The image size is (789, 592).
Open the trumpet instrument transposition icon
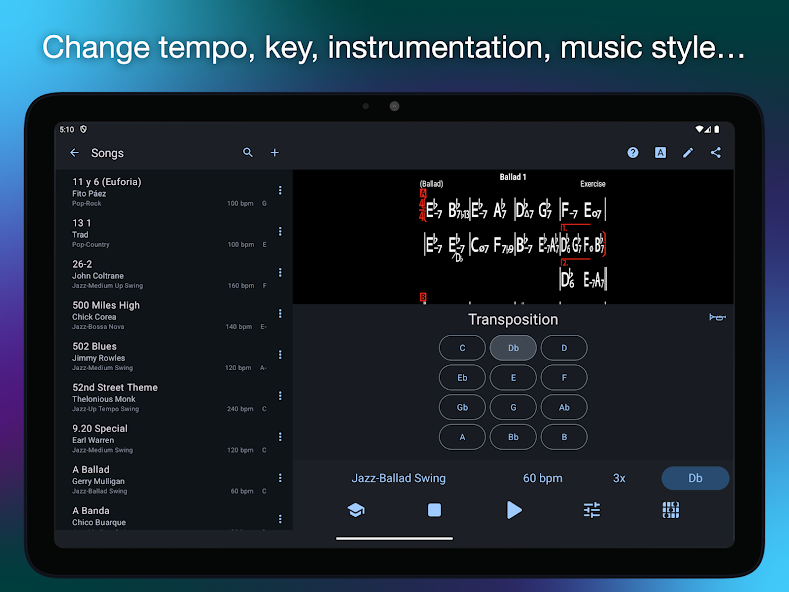(x=717, y=318)
